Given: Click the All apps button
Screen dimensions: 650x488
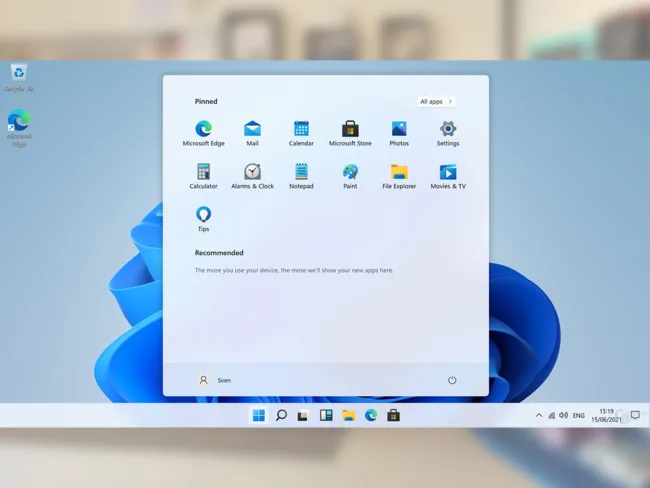Looking at the screenshot, I should click(x=436, y=102).
